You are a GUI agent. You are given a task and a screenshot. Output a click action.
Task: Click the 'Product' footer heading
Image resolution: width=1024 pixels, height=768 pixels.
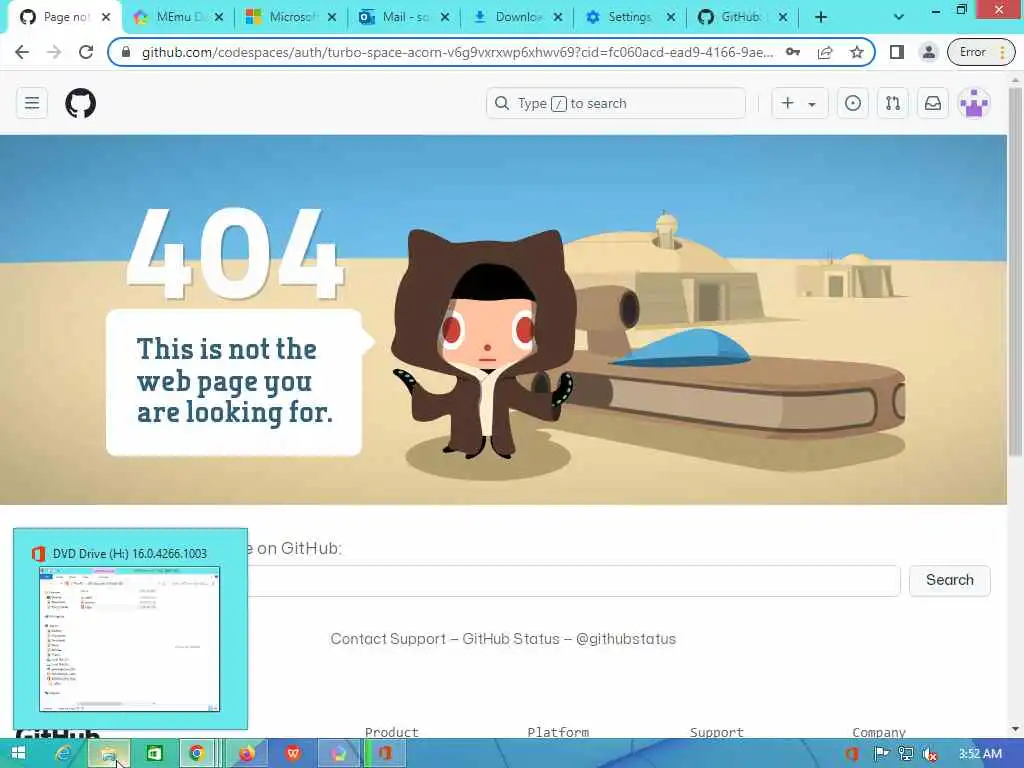[x=392, y=732]
